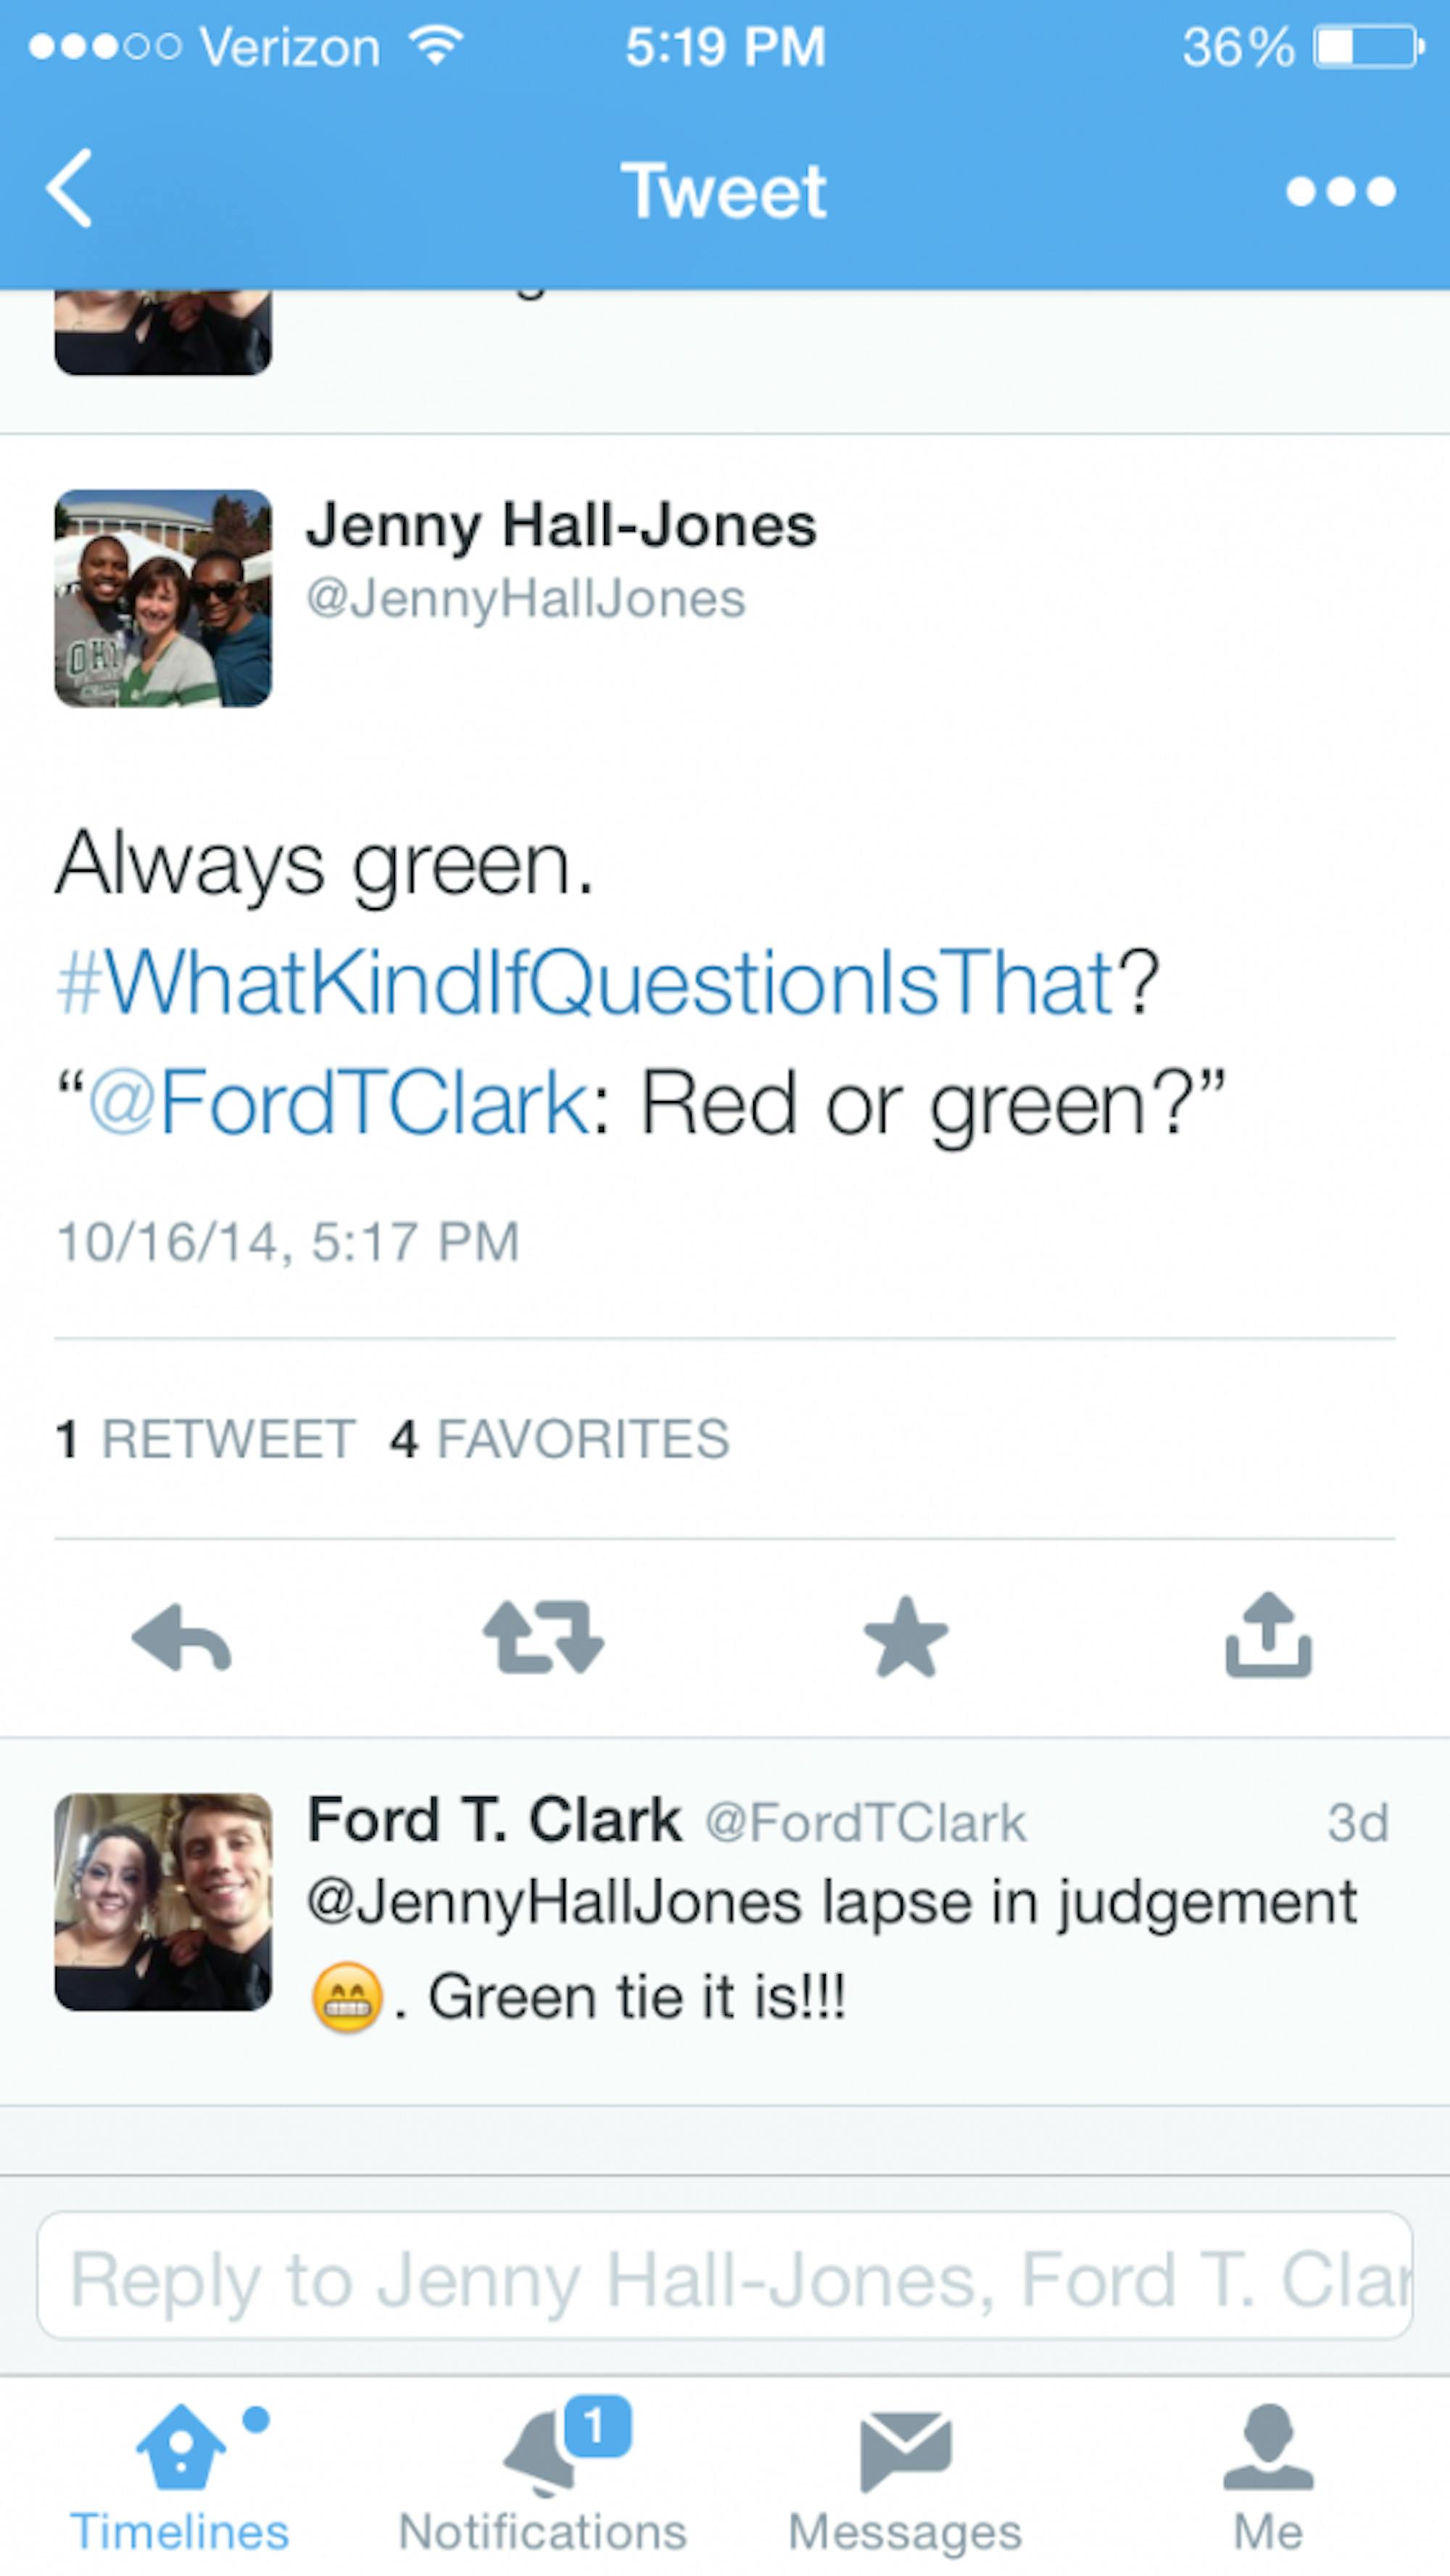View the 1 Retweet list
Screen dimensions: 1450x2576
point(206,1439)
